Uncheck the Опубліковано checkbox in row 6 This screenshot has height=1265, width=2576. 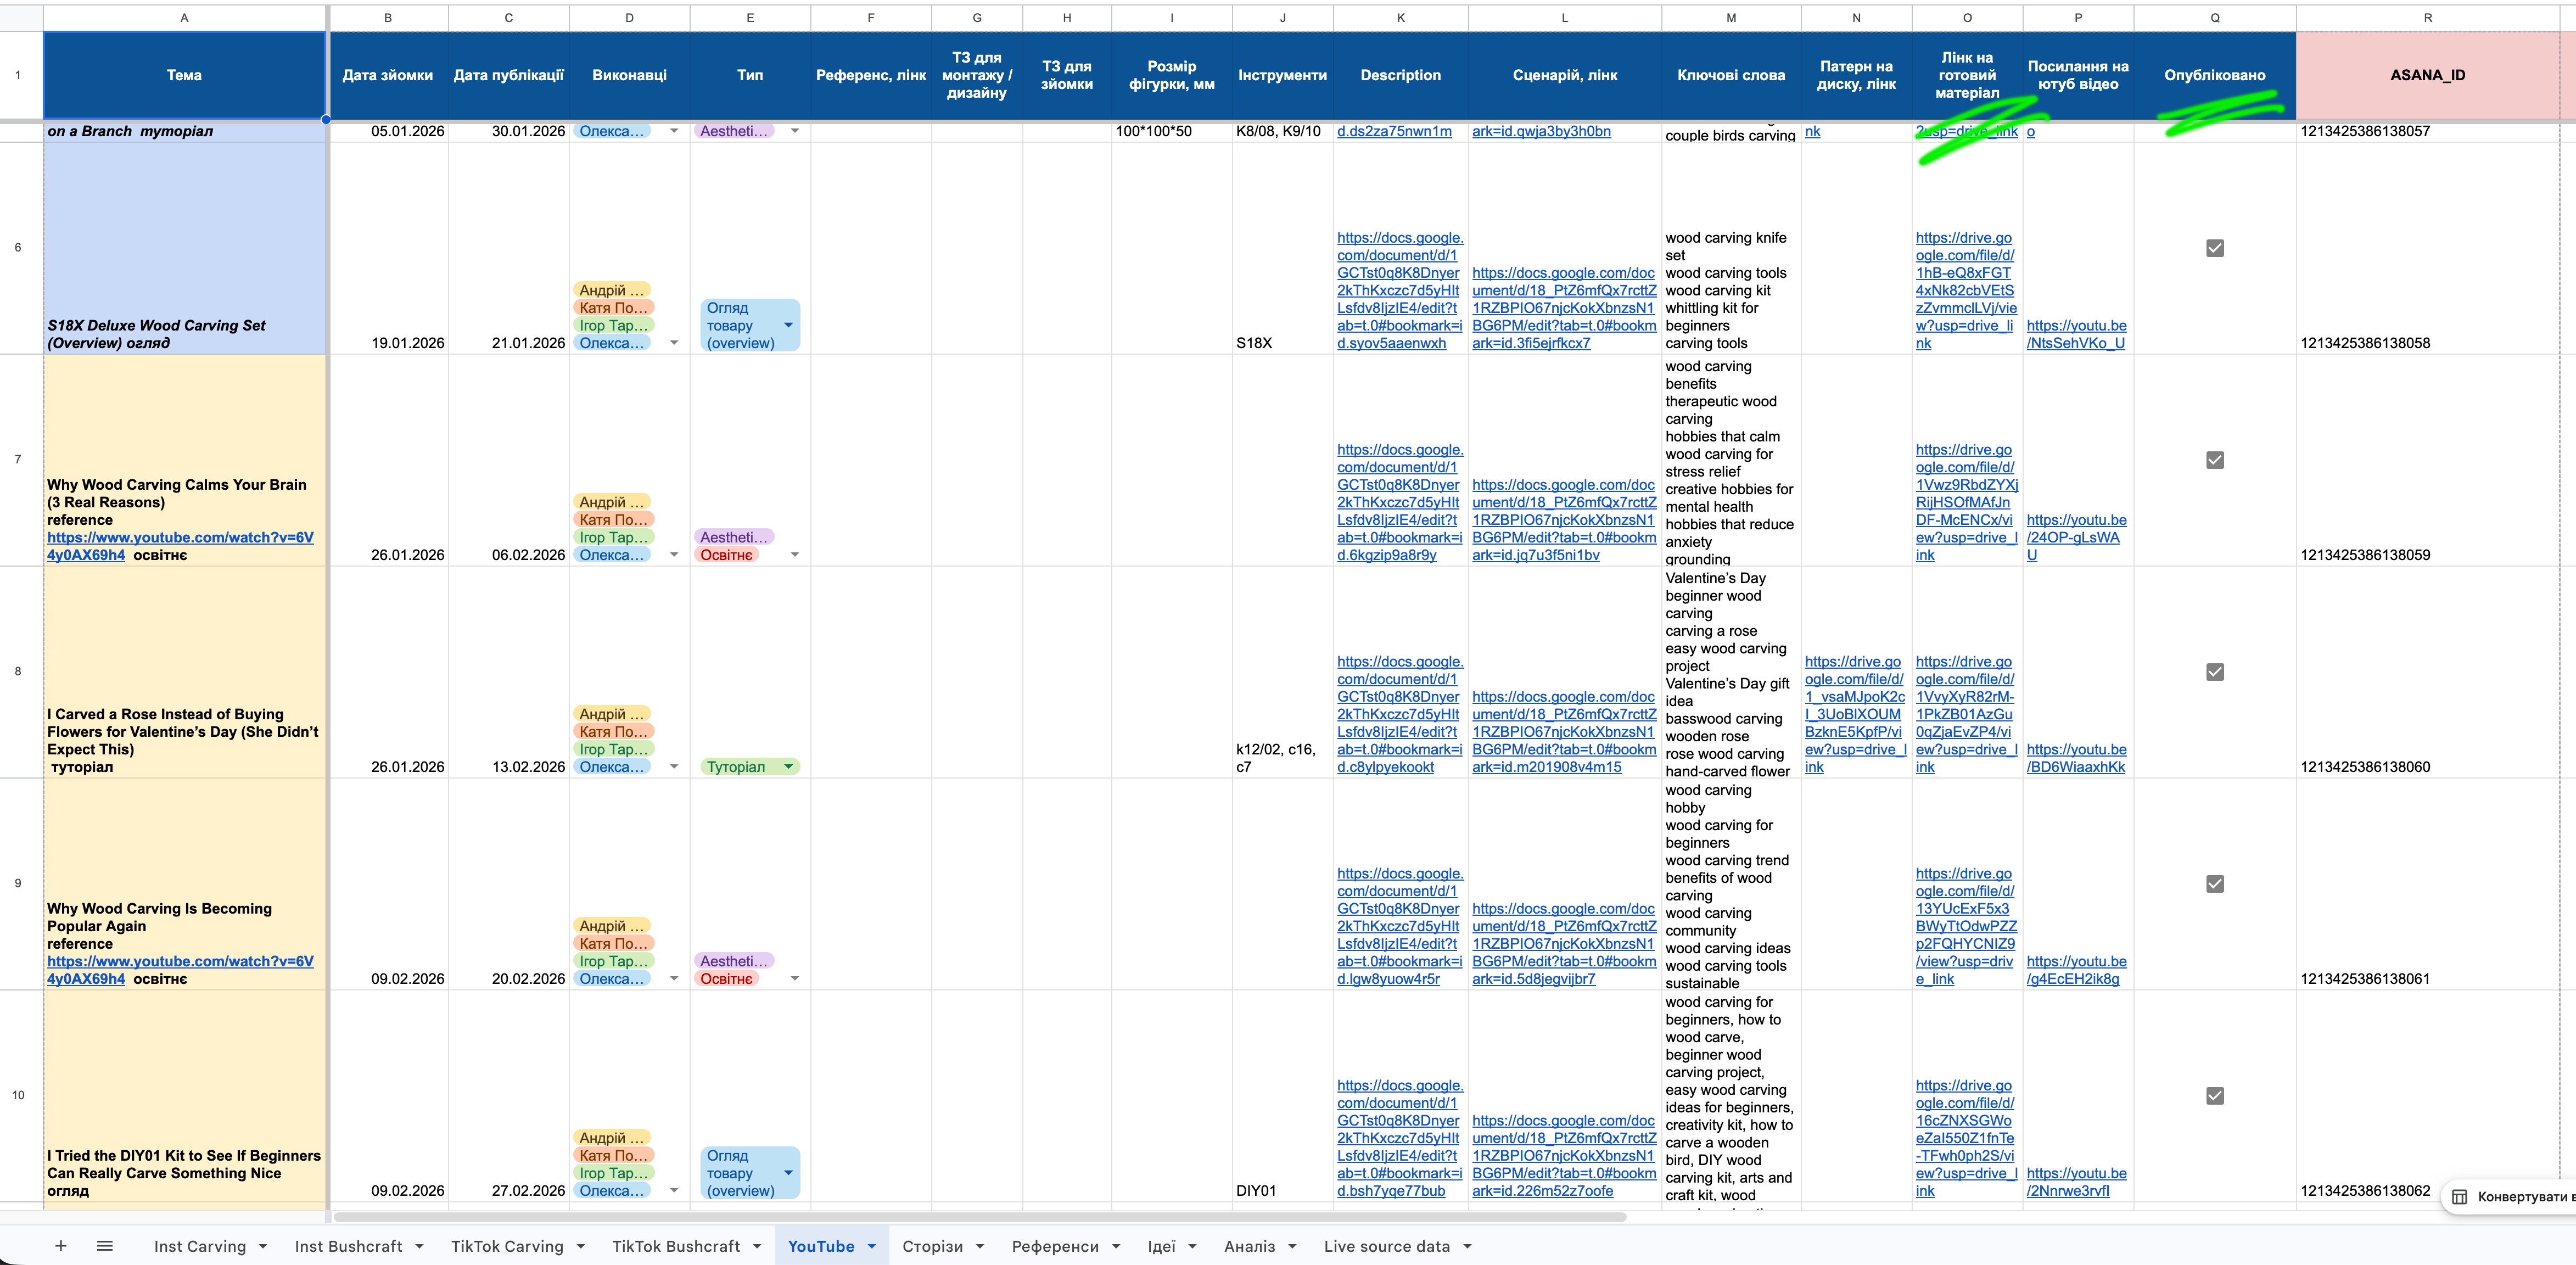(2215, 248)
